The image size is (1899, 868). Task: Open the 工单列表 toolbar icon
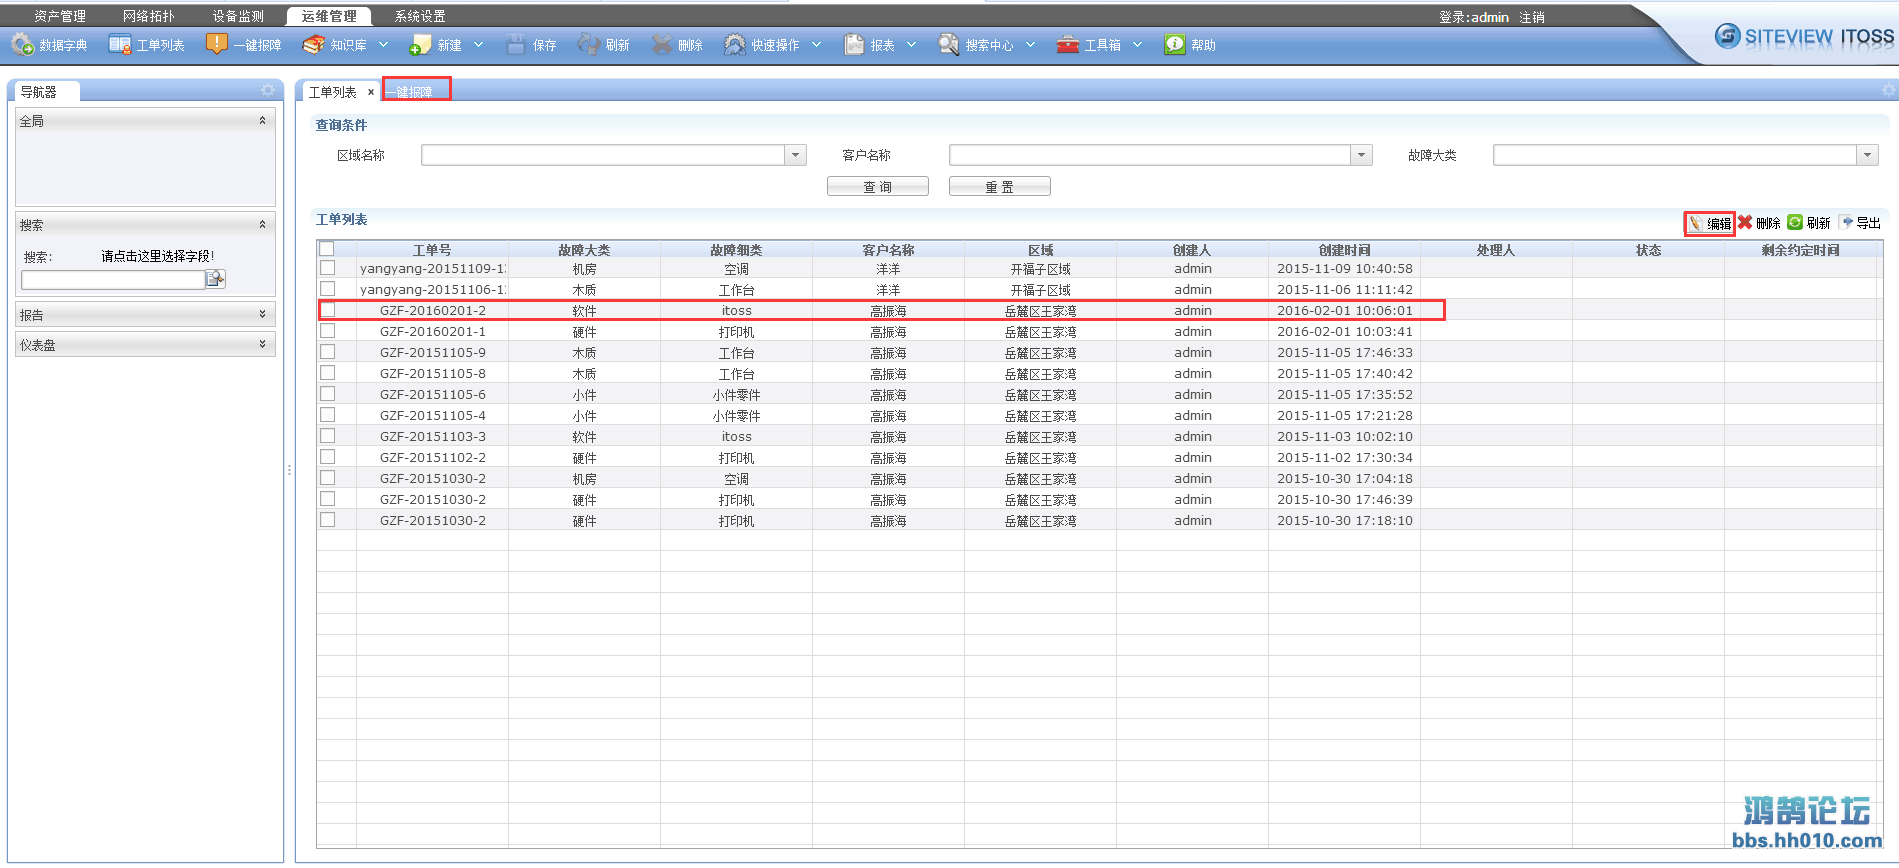pos(120,45)
